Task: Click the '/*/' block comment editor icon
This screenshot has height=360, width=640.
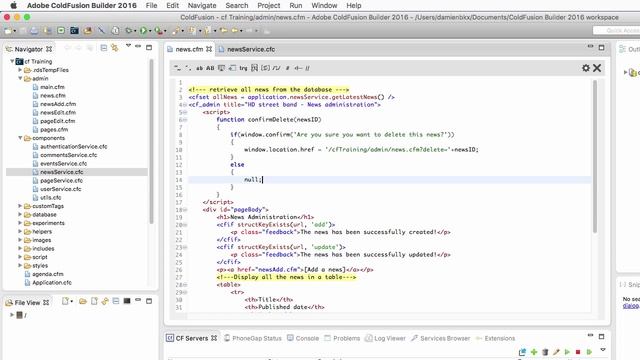Action: [276, 68]
